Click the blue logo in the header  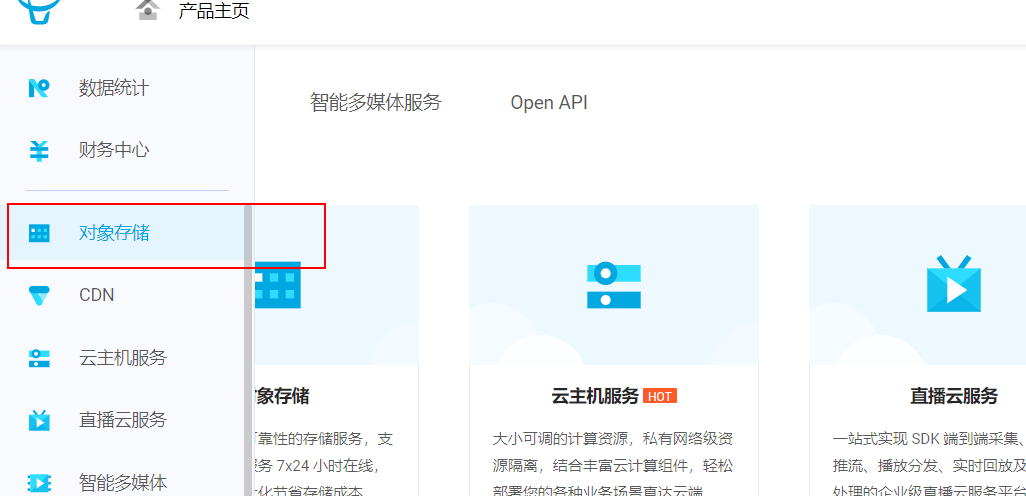(x=39, y=10)
